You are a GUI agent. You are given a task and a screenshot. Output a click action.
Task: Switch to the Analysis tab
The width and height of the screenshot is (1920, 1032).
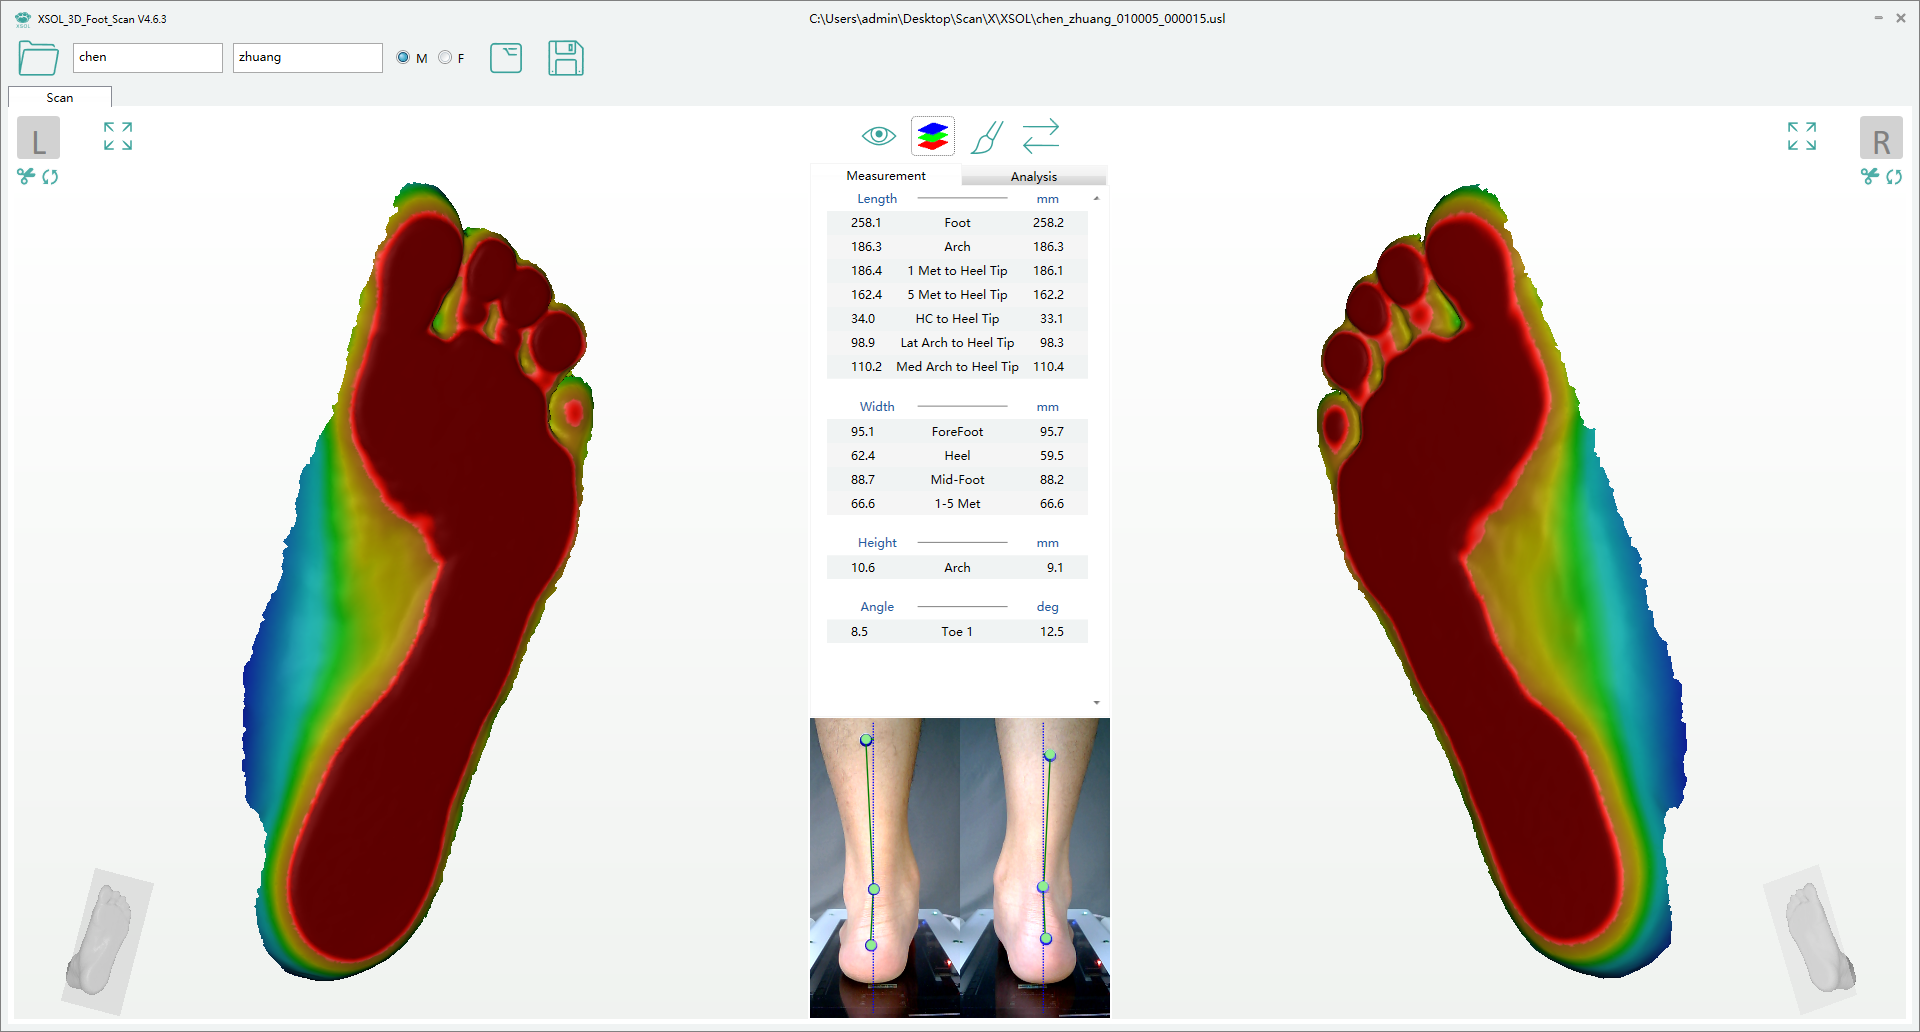(x=1033, y=176)
